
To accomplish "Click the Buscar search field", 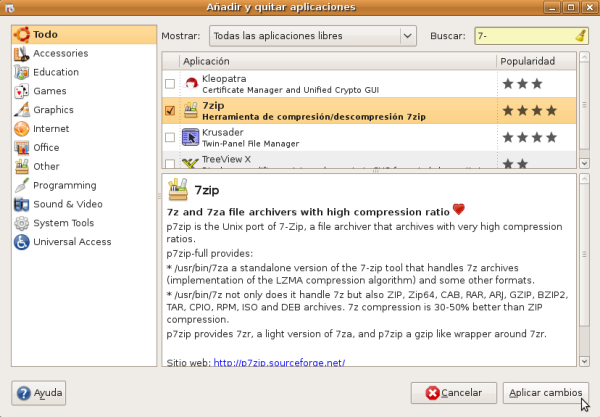I will click(520, 36).
